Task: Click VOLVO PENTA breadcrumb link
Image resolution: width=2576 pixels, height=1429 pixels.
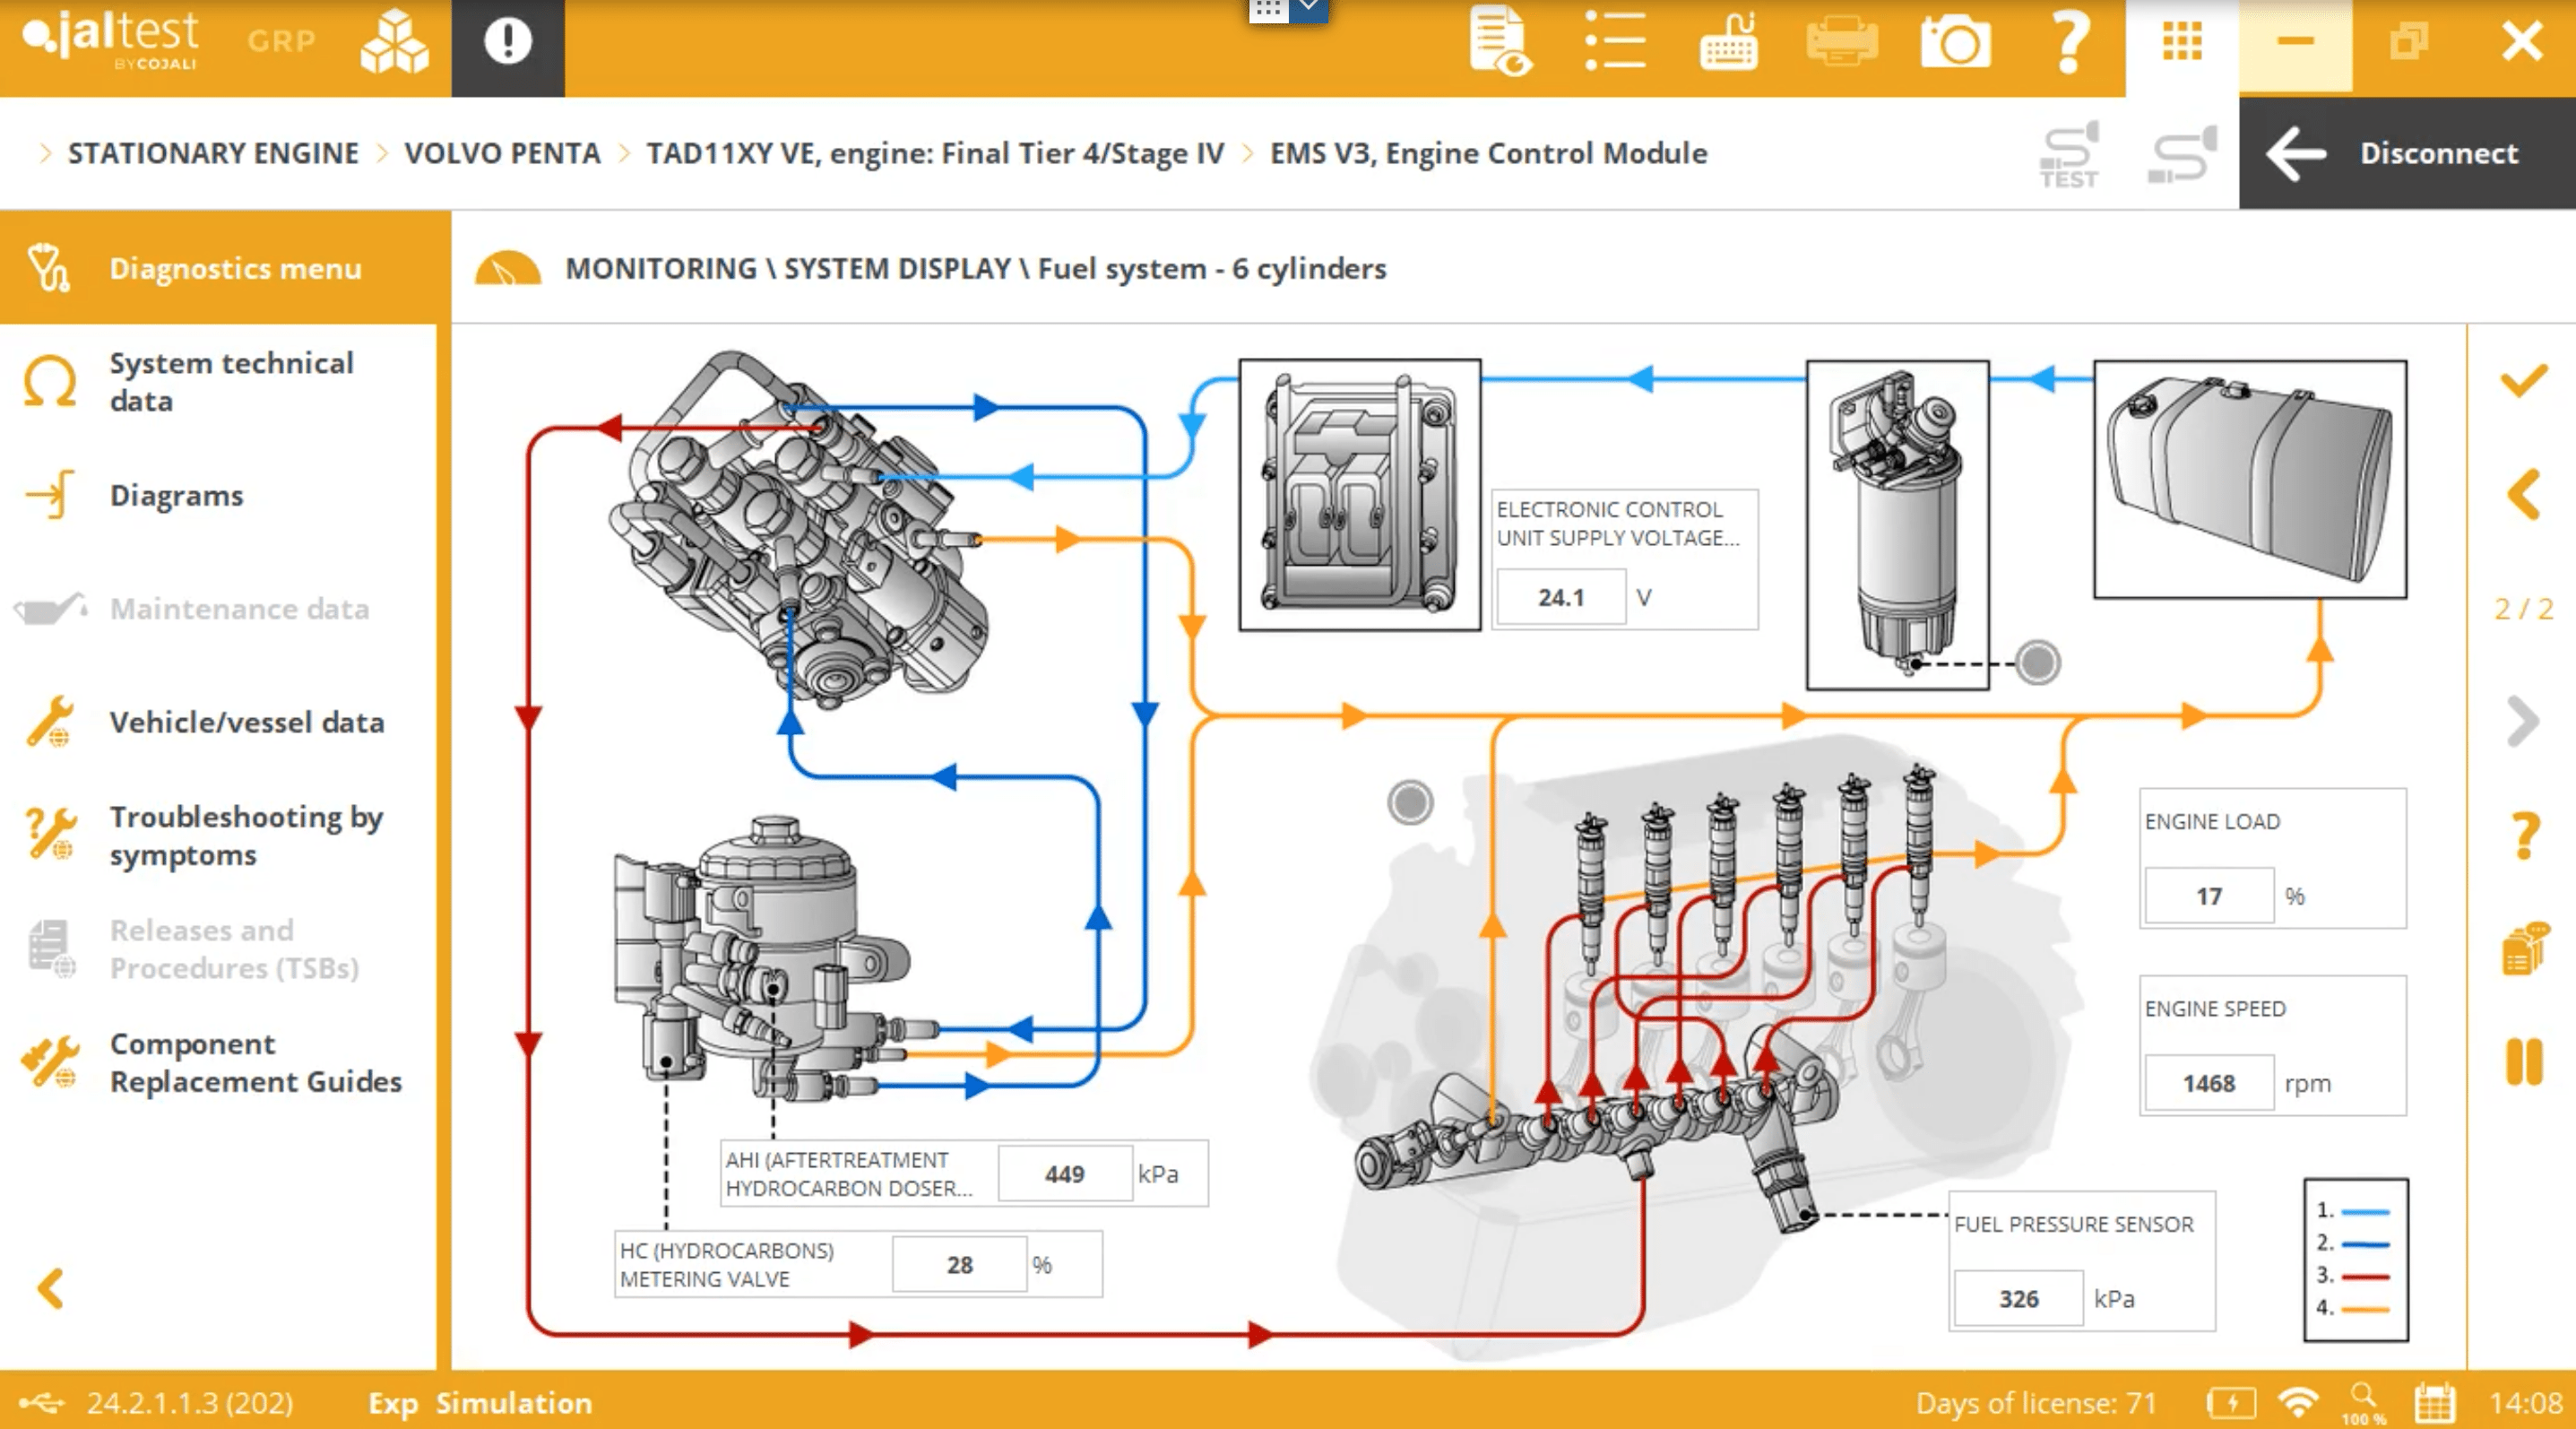Action: point(502,153)
